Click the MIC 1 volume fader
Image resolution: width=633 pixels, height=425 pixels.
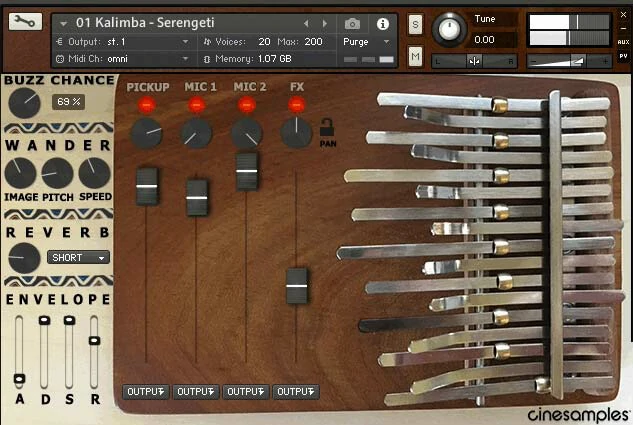197,198
